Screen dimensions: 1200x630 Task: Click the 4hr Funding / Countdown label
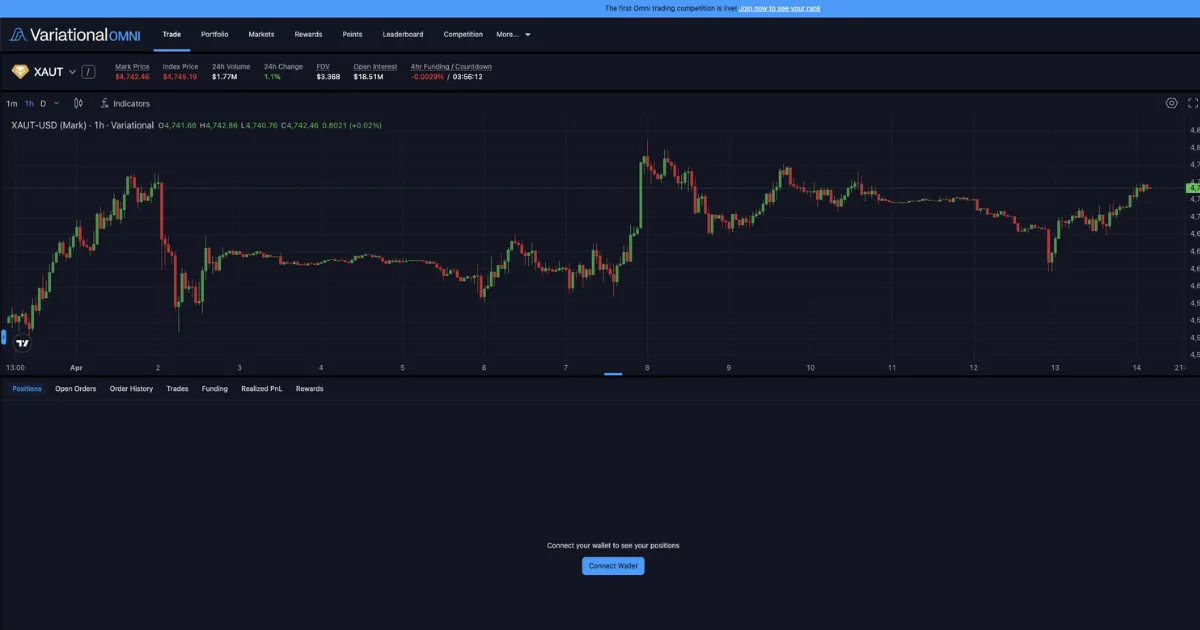tap(451, 67)
